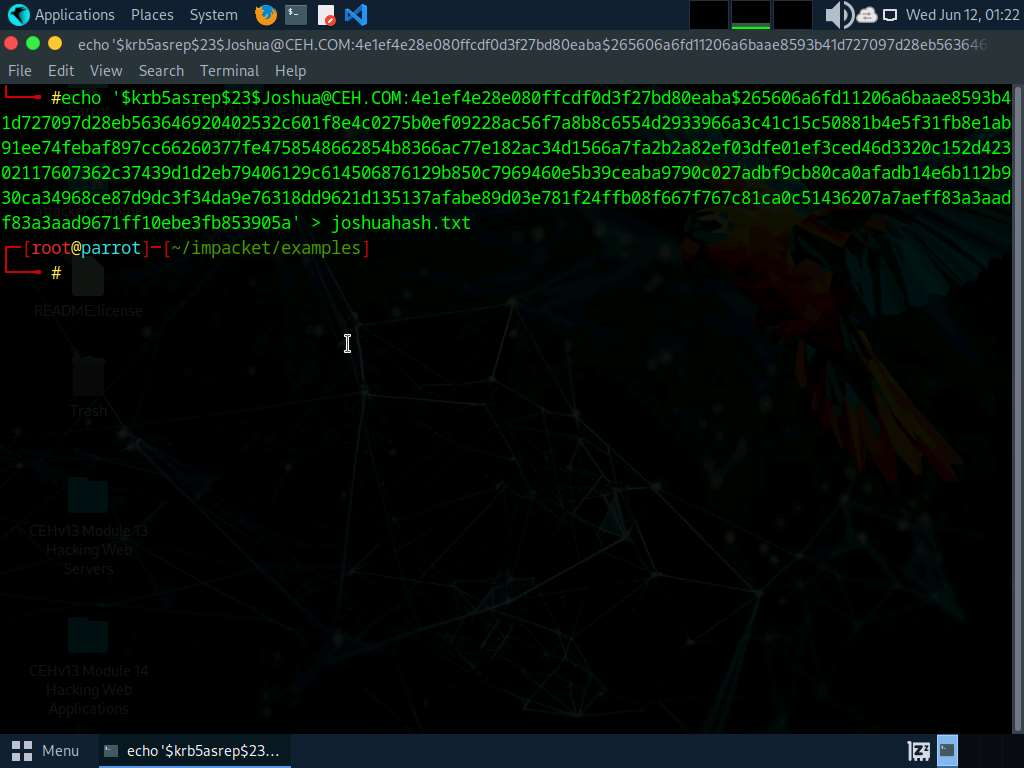Screen dimensions: 1024x768
Task: Click the cloud update notifier icon
Action: coord(866,15)
